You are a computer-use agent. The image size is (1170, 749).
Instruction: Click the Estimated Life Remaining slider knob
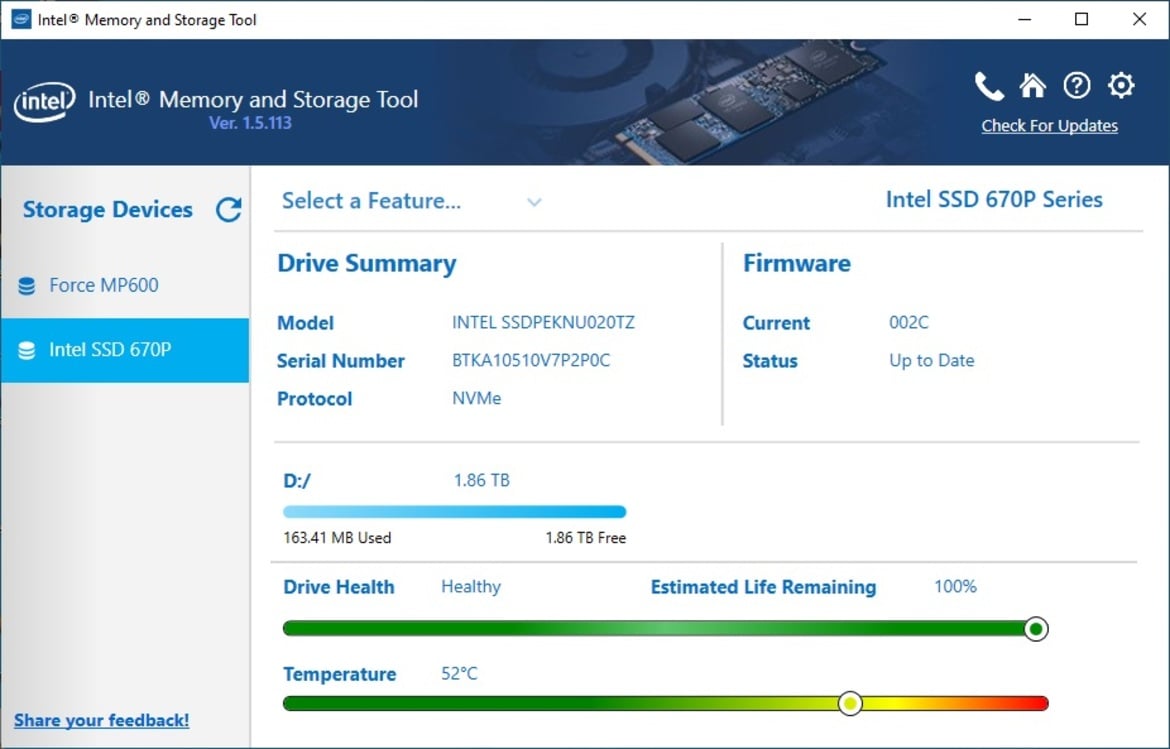(1036, 629)
